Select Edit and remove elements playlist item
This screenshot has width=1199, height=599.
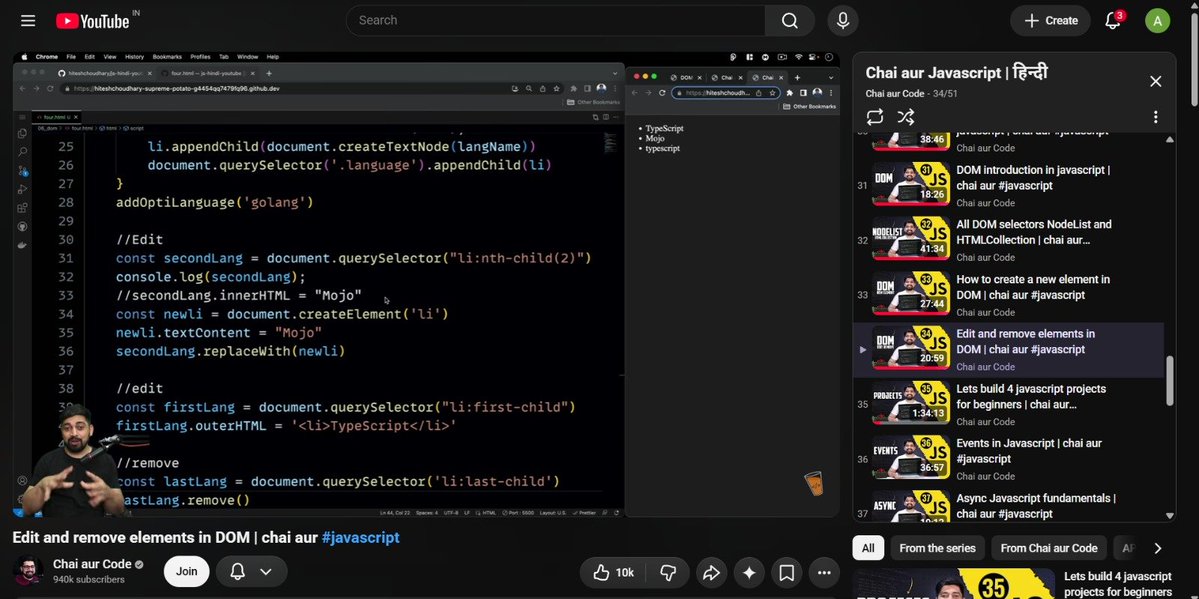[1009, 350]
